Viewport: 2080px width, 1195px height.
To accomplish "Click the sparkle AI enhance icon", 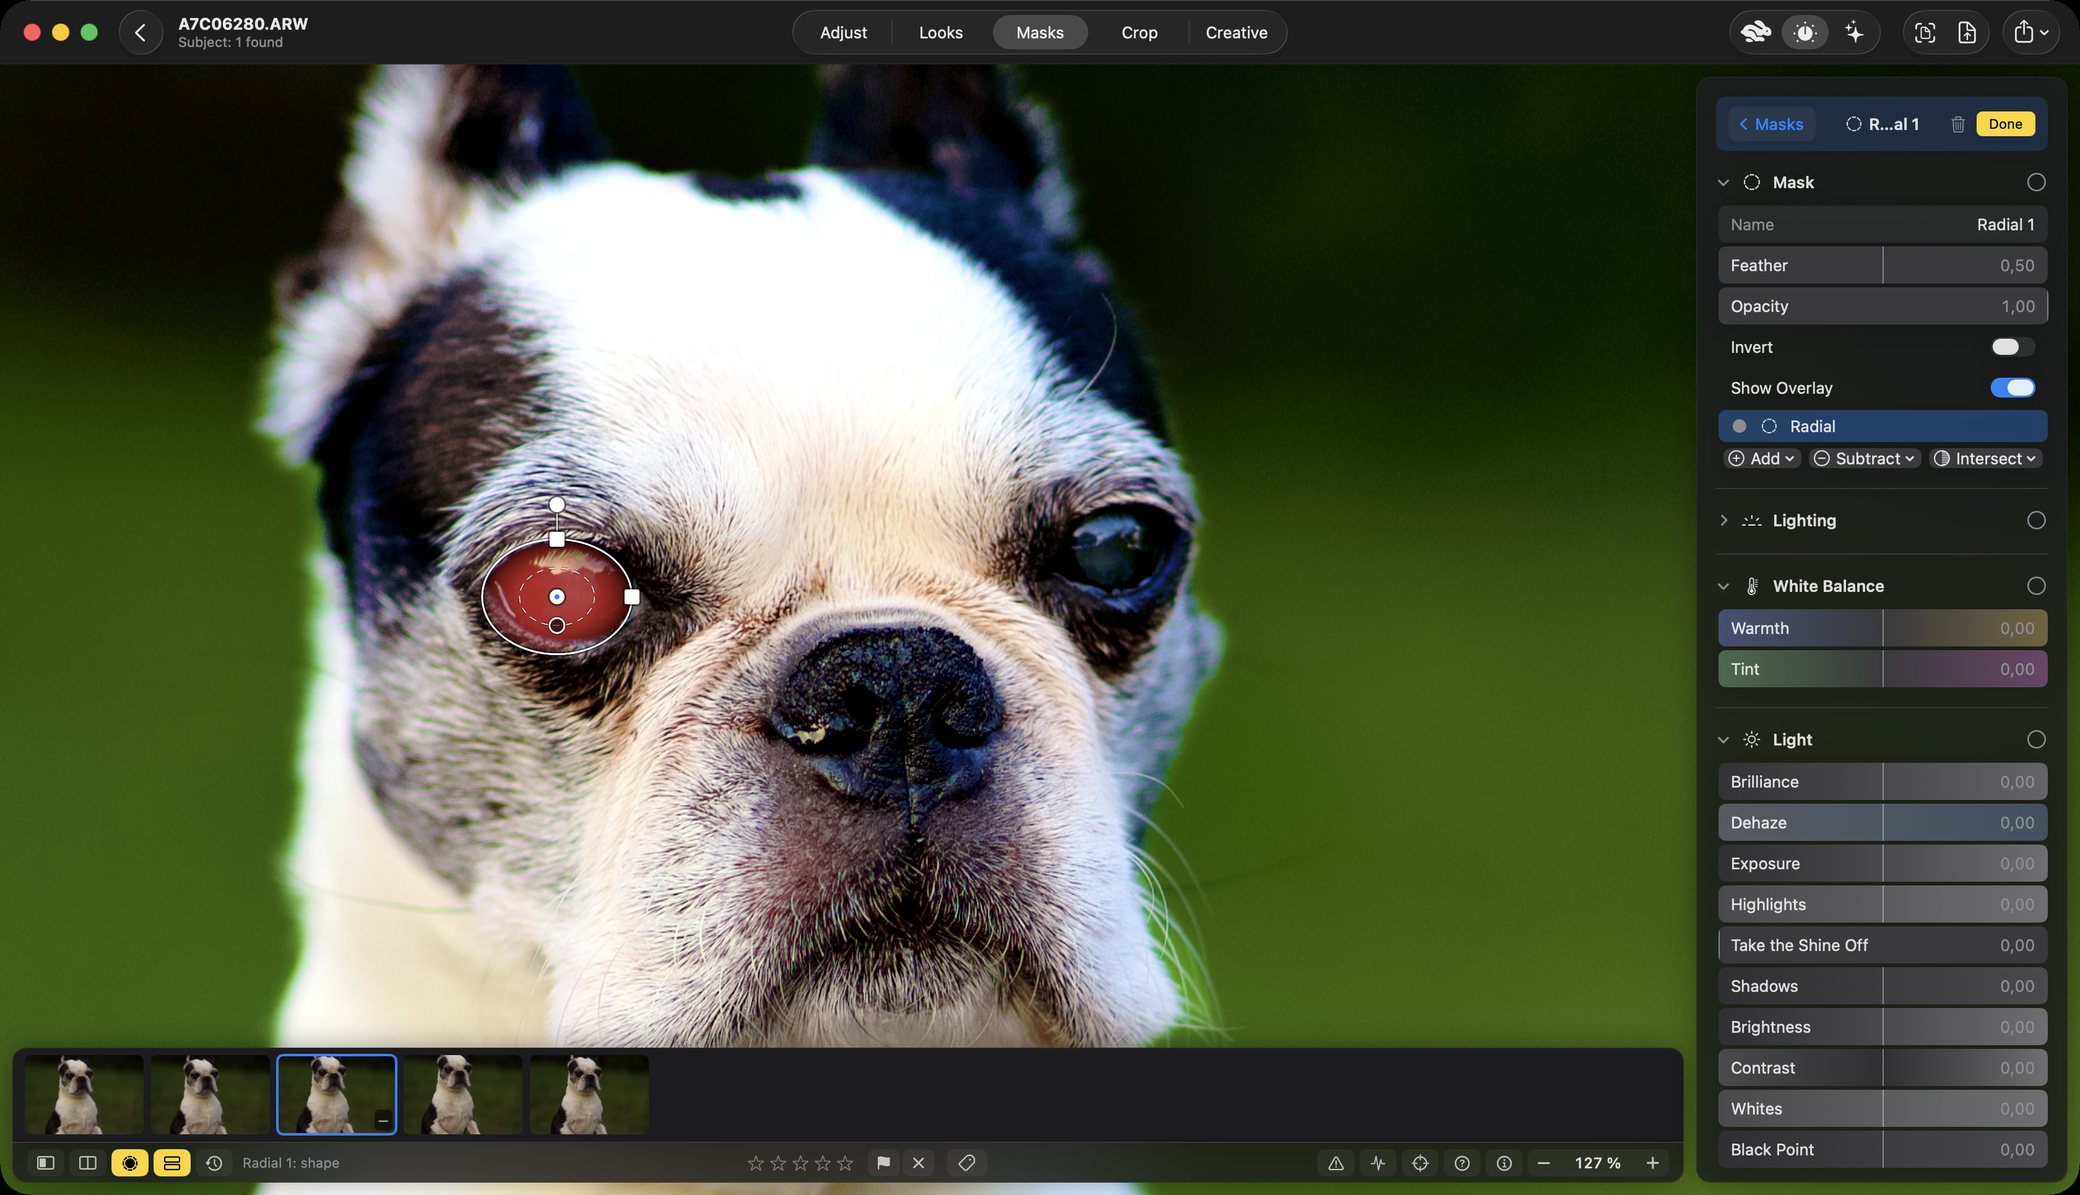I will point(1854,33).
